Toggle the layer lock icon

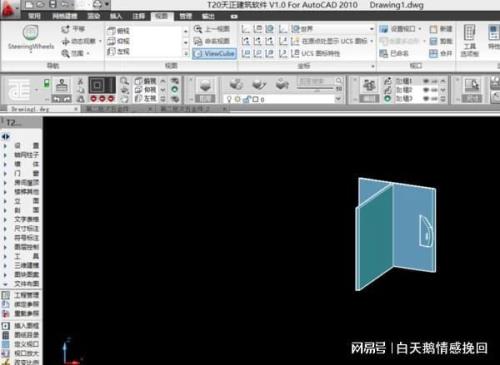click(x=247, y=99)
